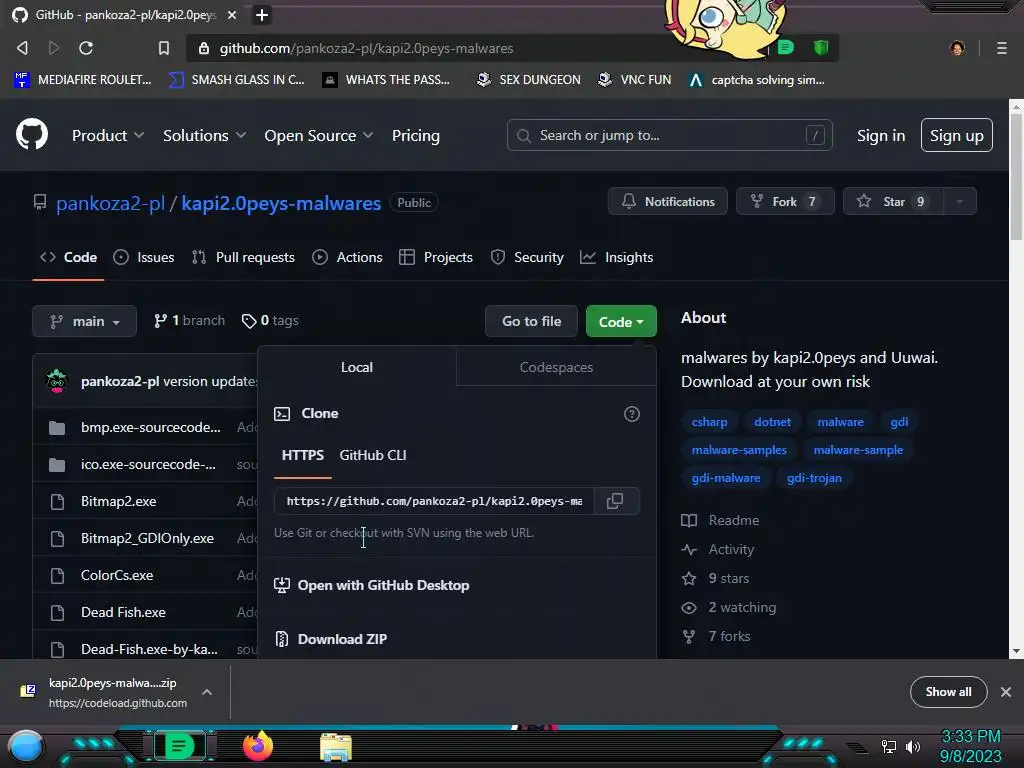This screenshot has width=1024, height=768.
Task: Click the browser profile avatar icon
Action: click(957, 48)
